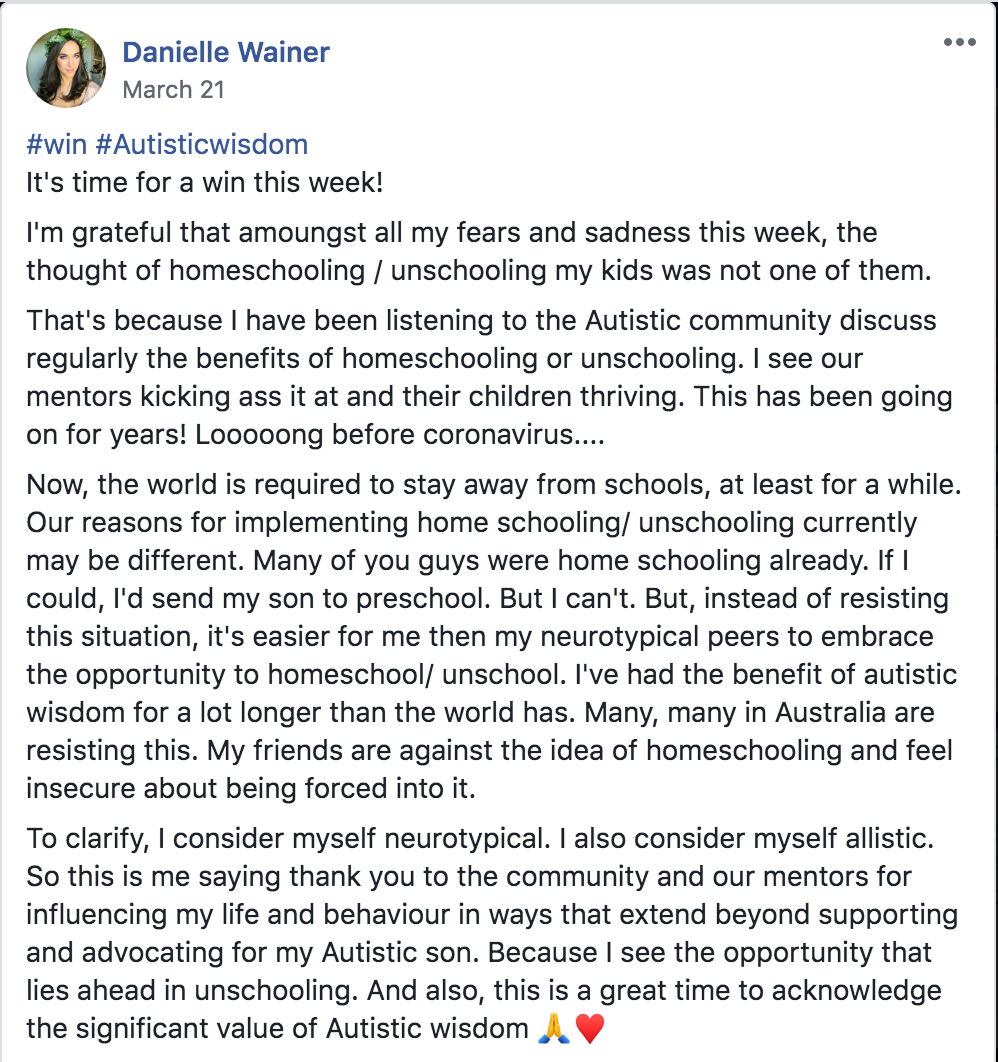Open the post options three-dot menu
The width and height of the screenshot is (998, 1062).
pos(959,42)
